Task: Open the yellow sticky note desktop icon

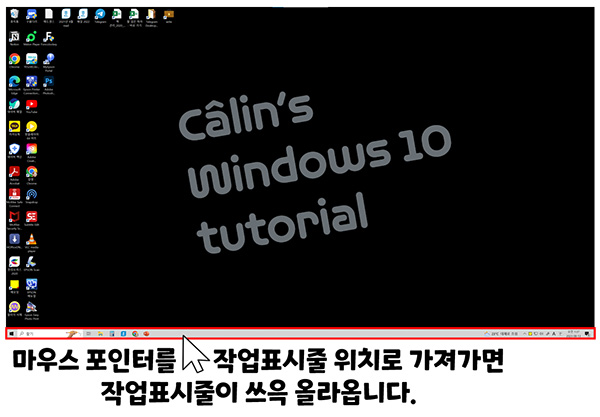Action: pos(14,287)
